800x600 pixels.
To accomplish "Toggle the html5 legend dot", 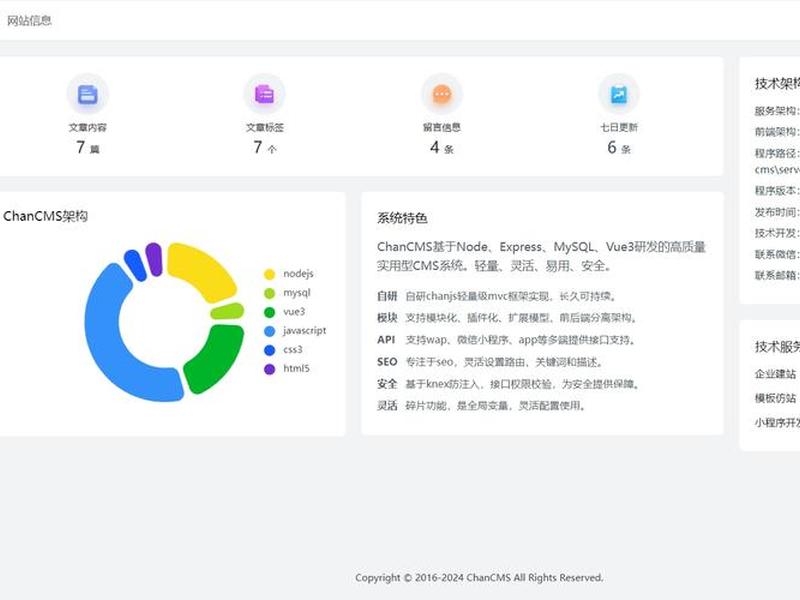I will (x=269, y=369).
